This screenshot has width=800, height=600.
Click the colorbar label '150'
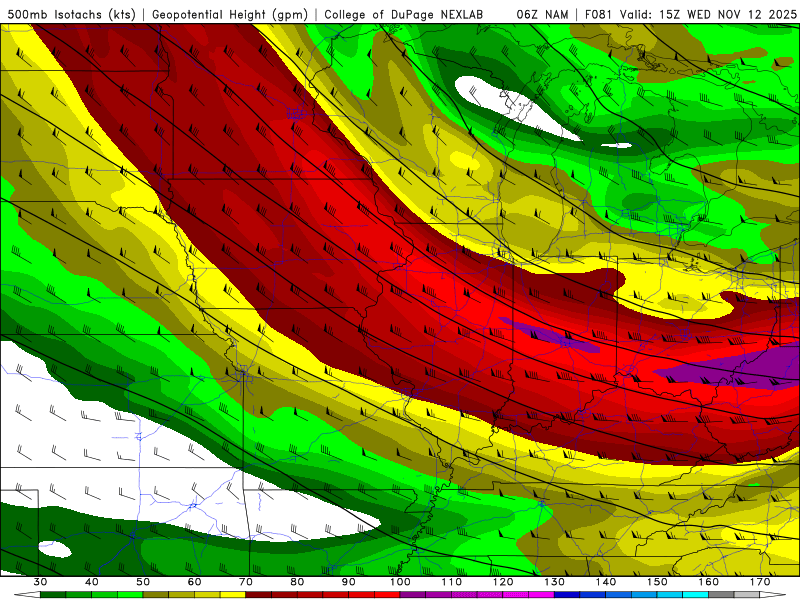pyautogui.click(x=657, y=582)
